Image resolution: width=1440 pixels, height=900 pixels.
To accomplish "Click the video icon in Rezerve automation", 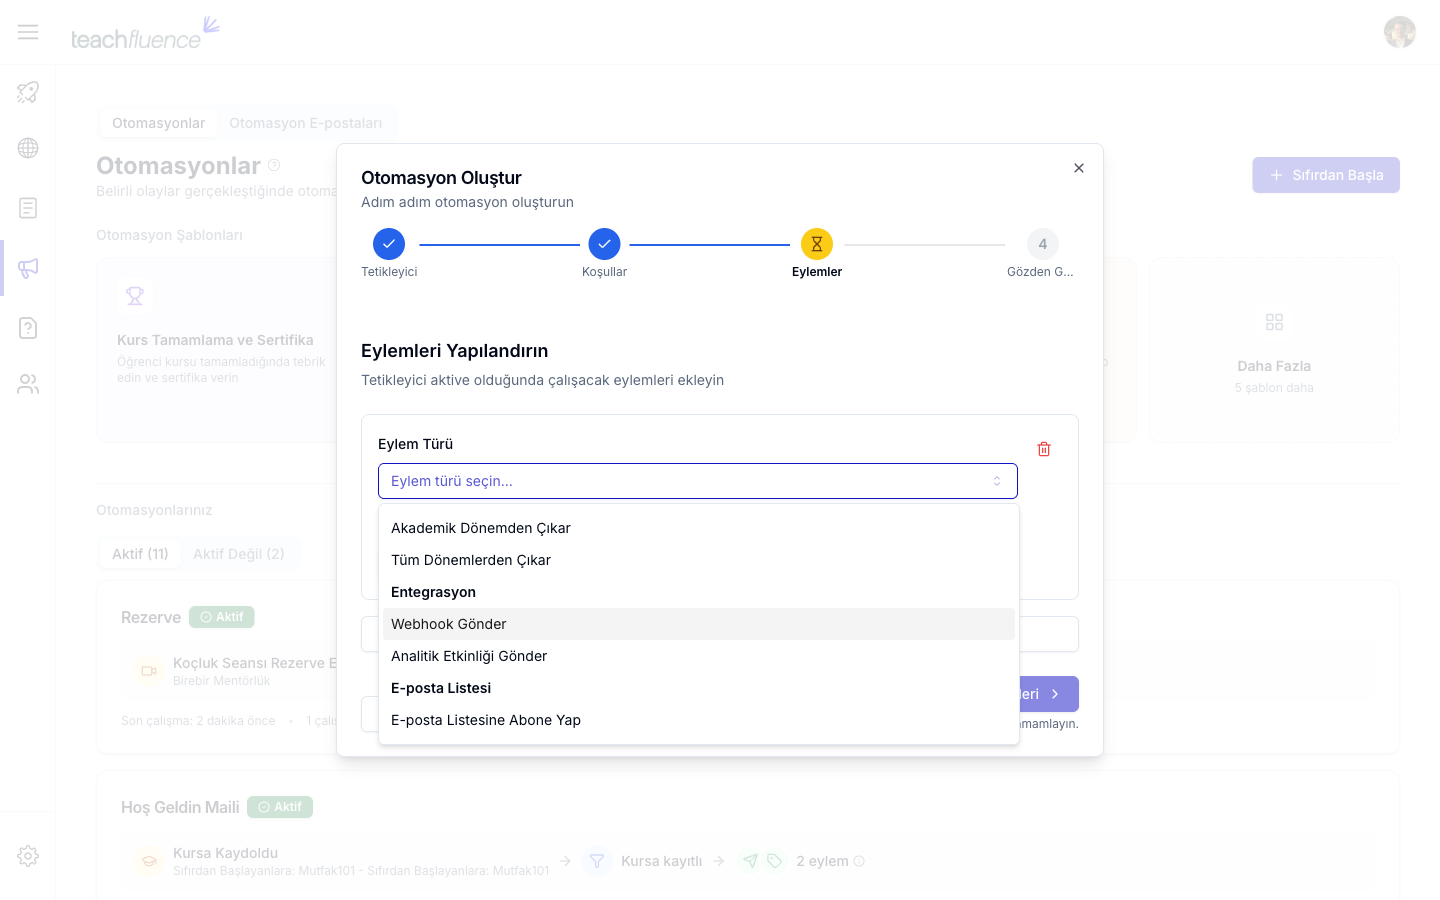I will pos(149,671).
